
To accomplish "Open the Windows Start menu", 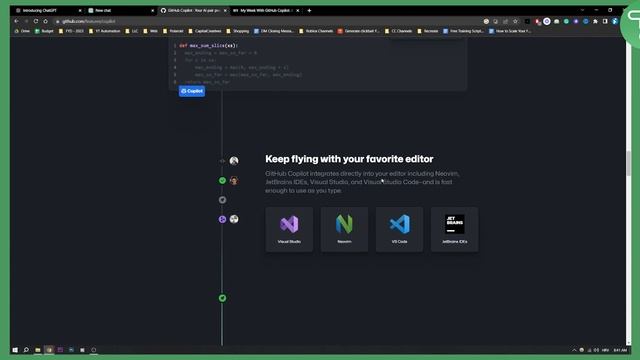I will click(15, 350).
